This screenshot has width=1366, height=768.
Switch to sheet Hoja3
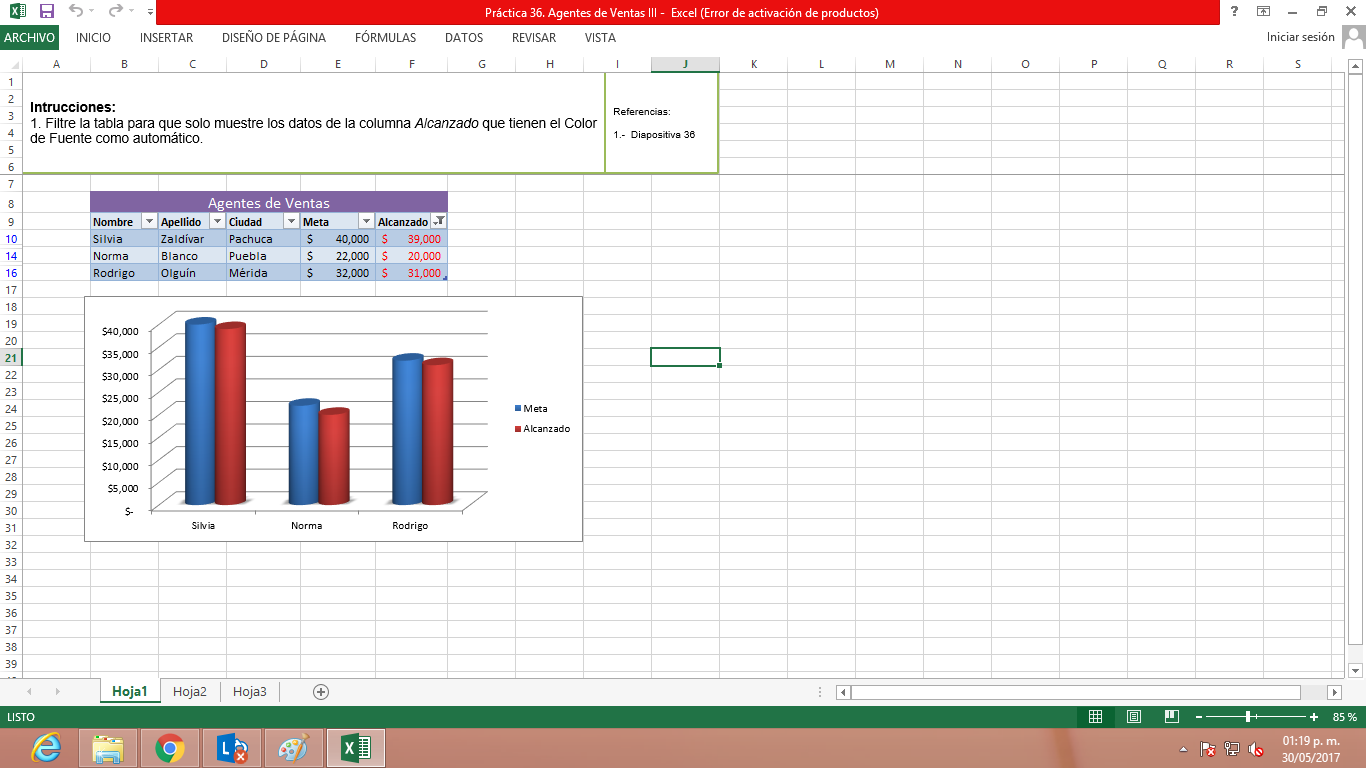point(250,691)
